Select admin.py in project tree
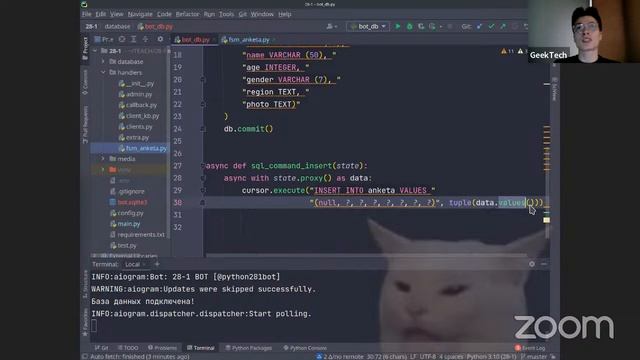 pyautogui.click(x=135, y=94)
